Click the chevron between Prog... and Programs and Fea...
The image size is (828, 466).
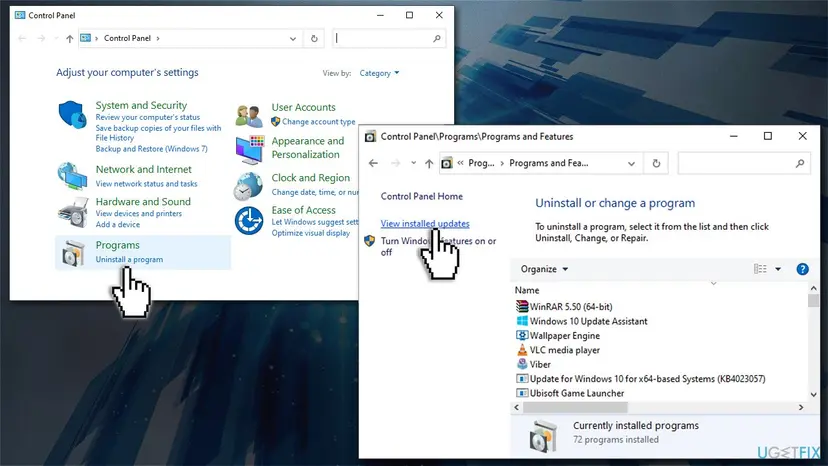[x=502, y=163]
